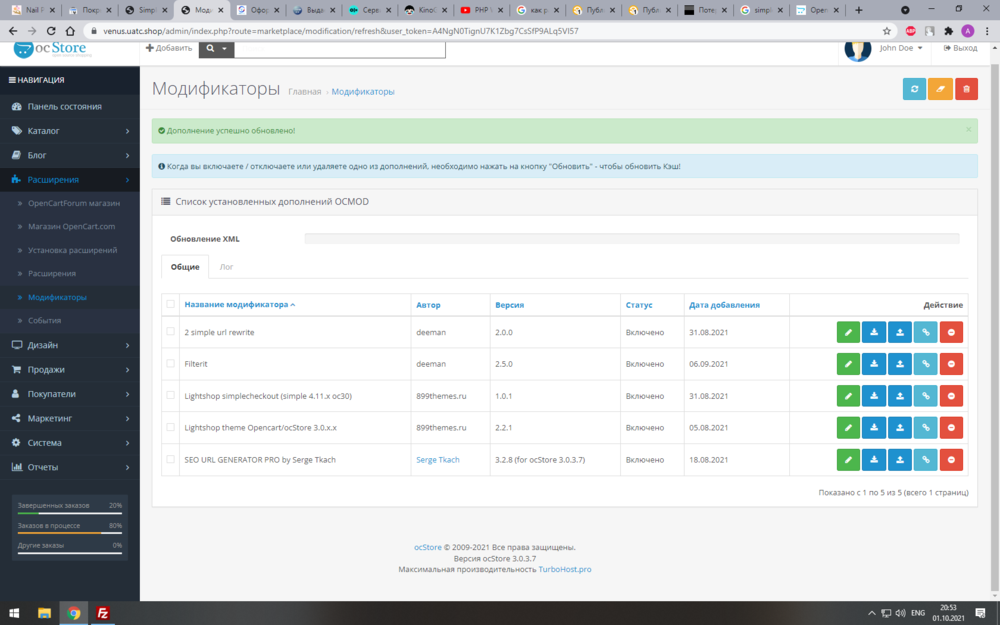The width and height of the screenshot is (1000, 625).
Task: Edit the Lightshop theme Opencart/ocStore modifier
Action: coord(848,428)
